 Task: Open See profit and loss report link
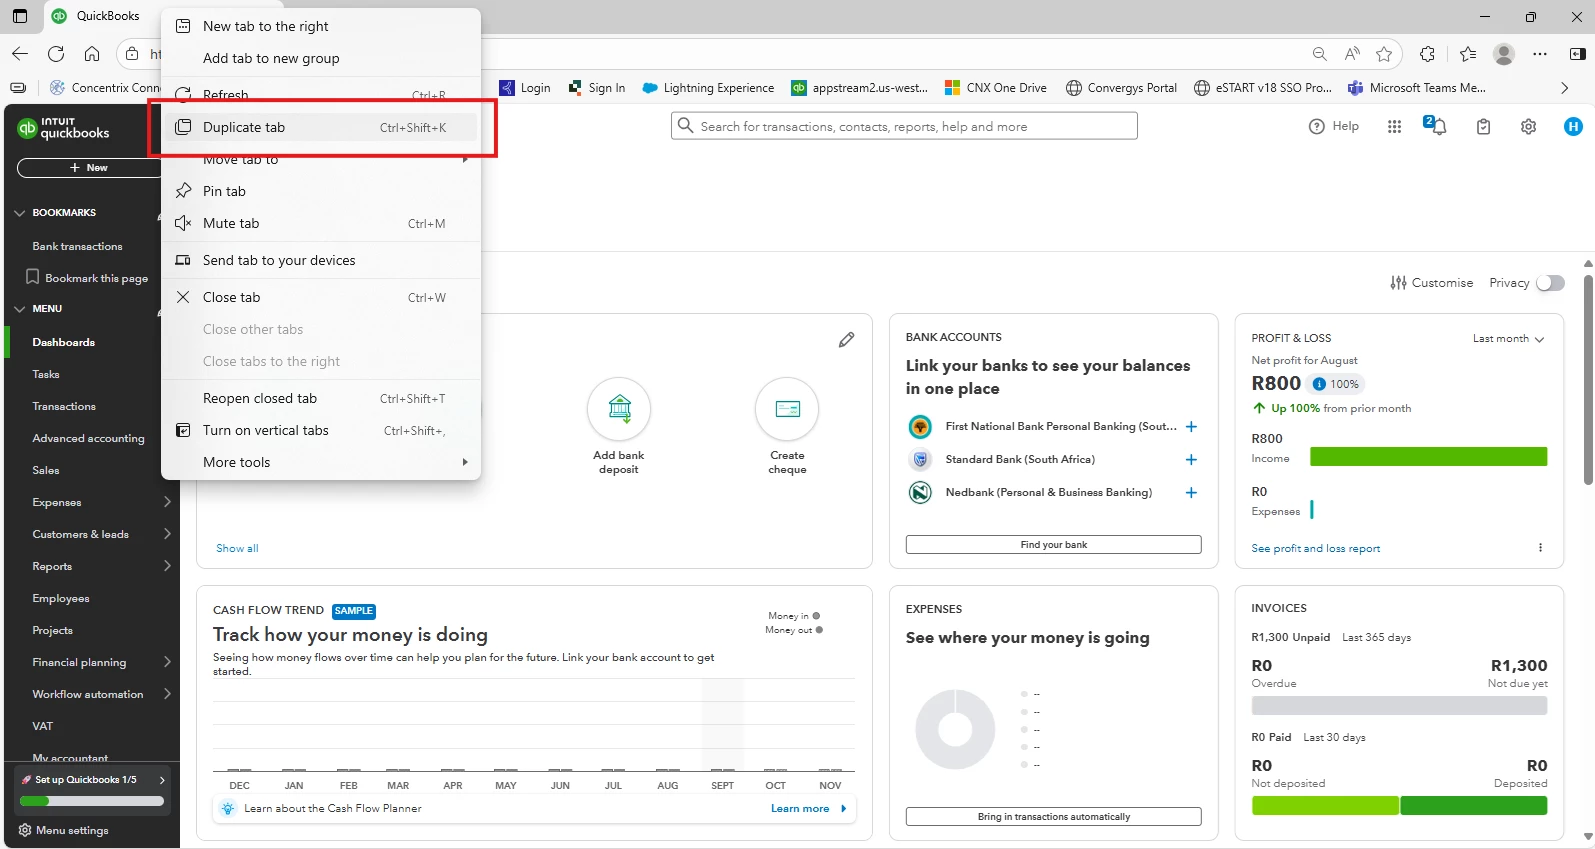1315,549
